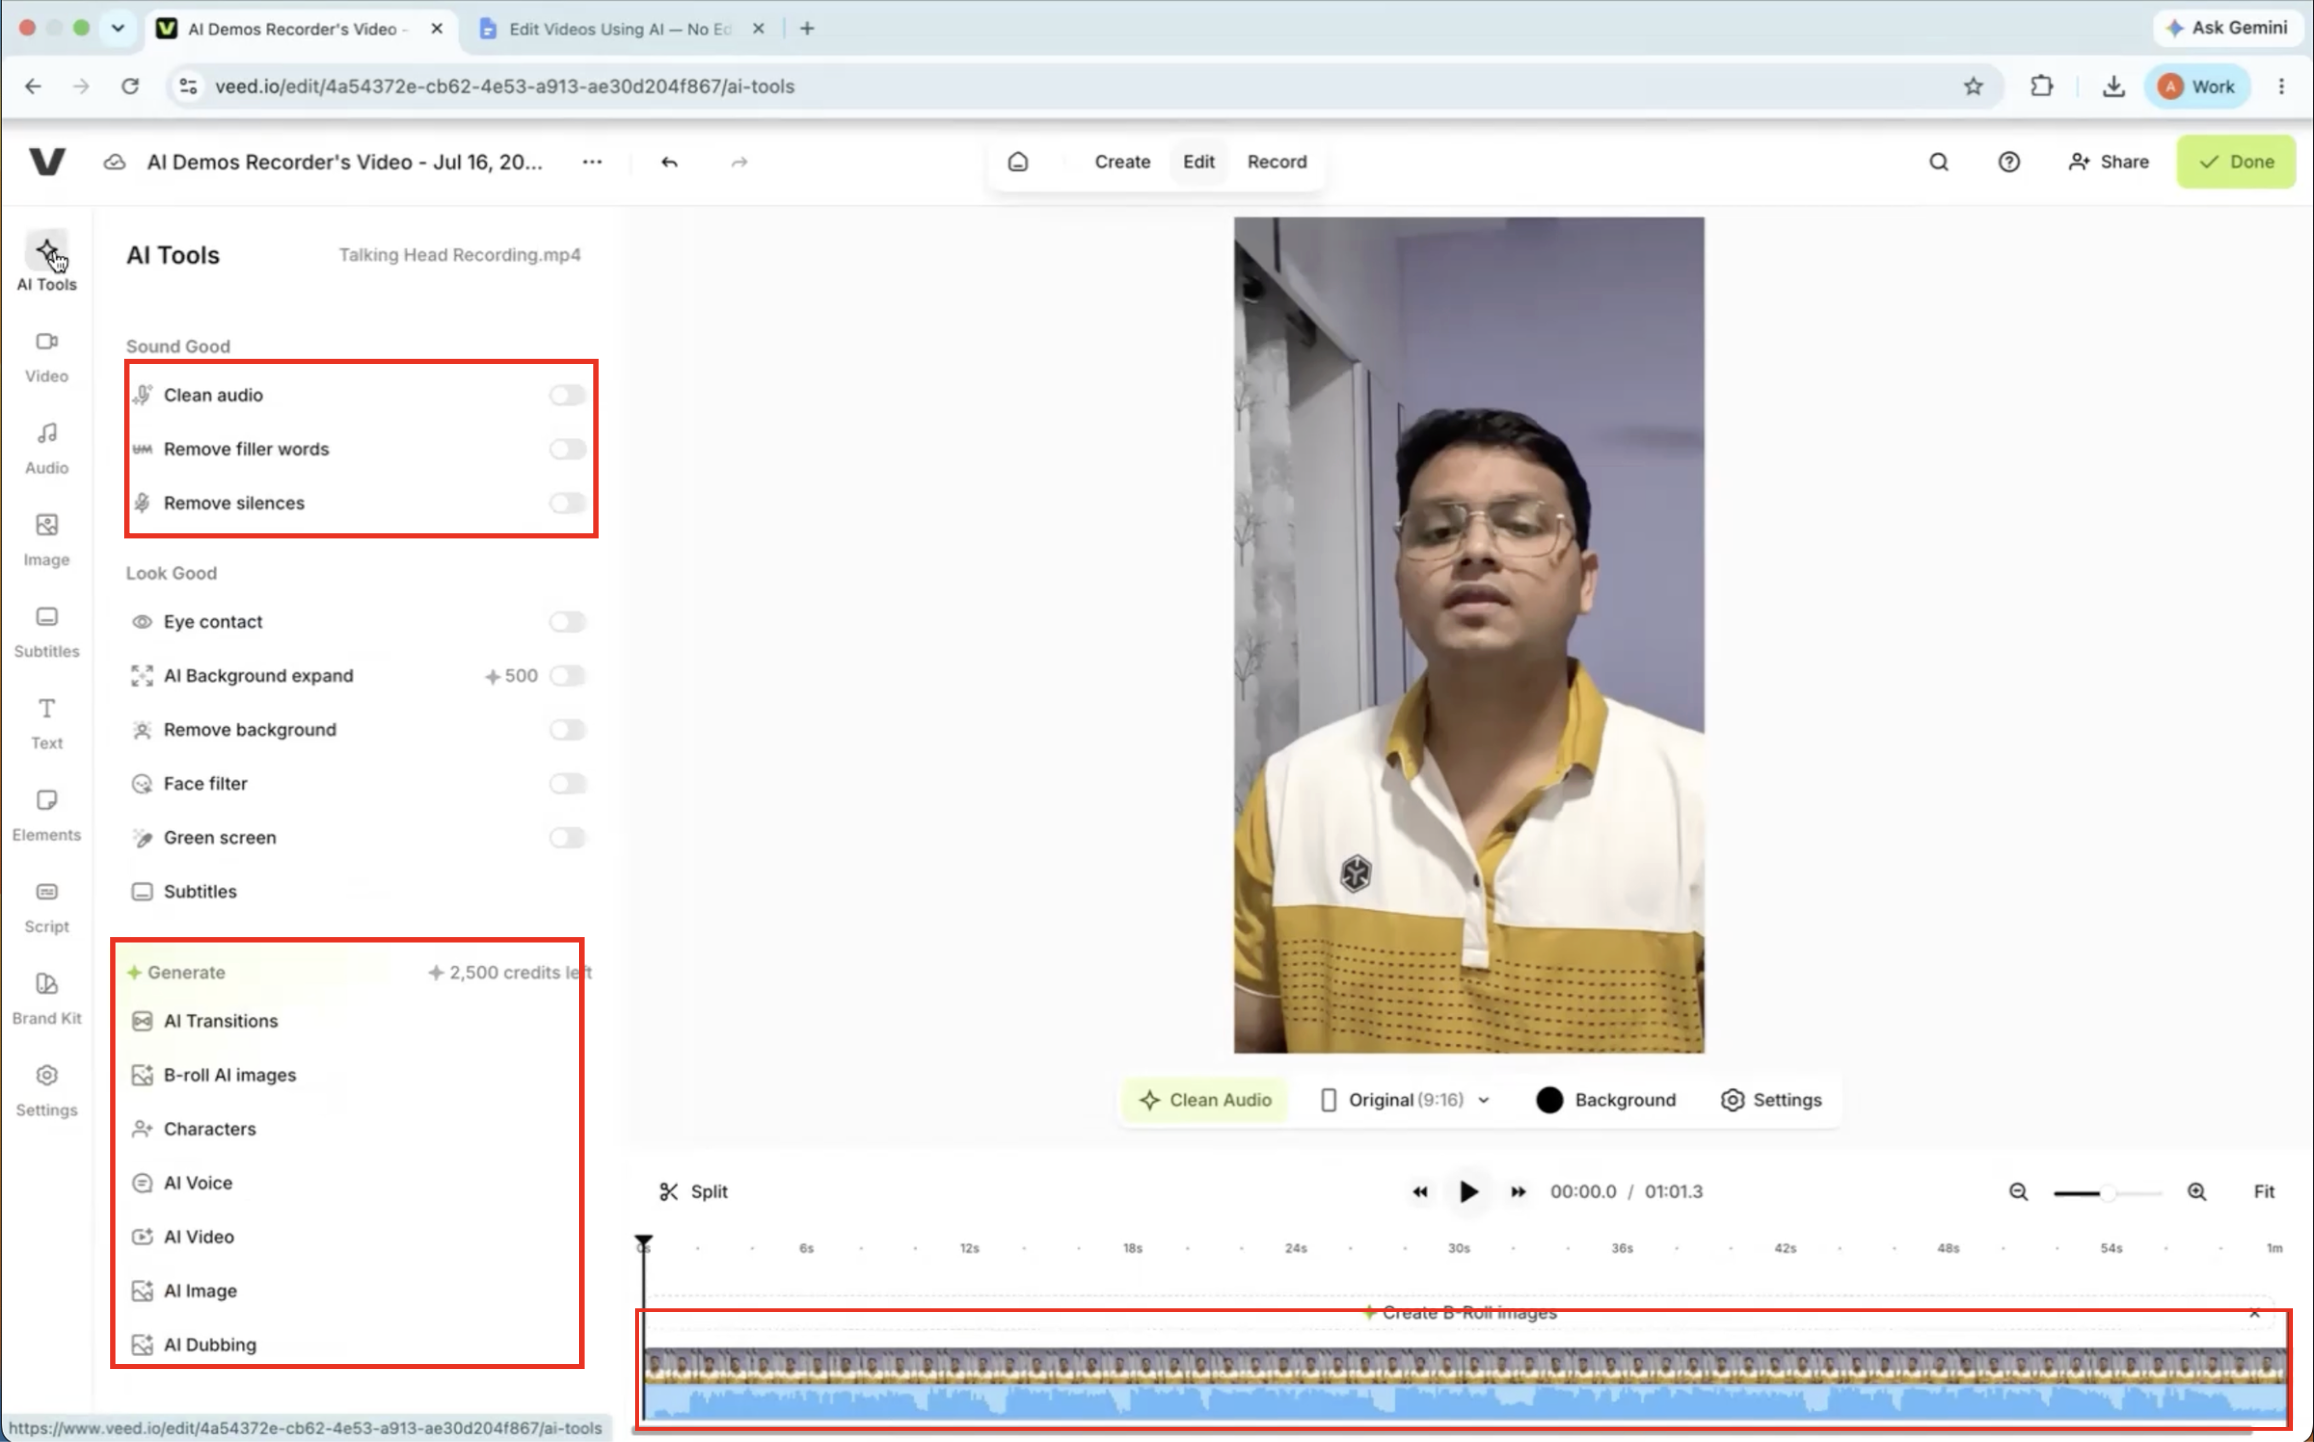Open AI Tools in left sidebar
The image size is (2314, 1442).
46,263
